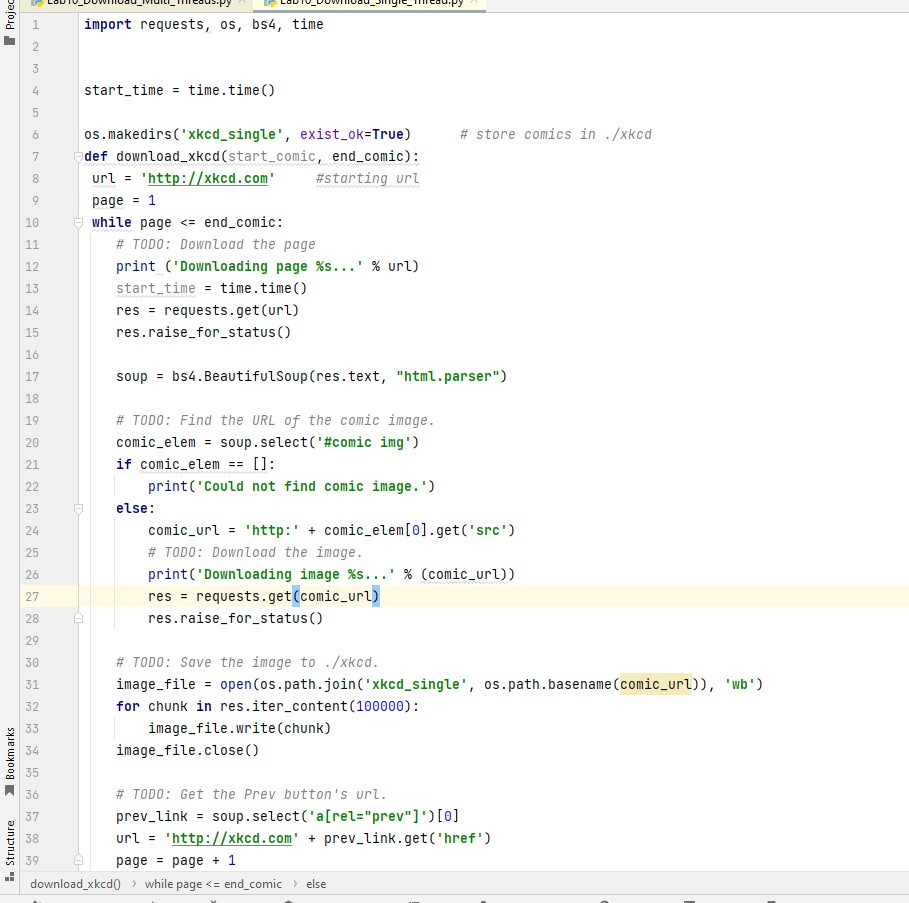The height and width of the screenshot is (903, 909).
Task: Click the 'href' string on line 38
Action: coord(460,838)
